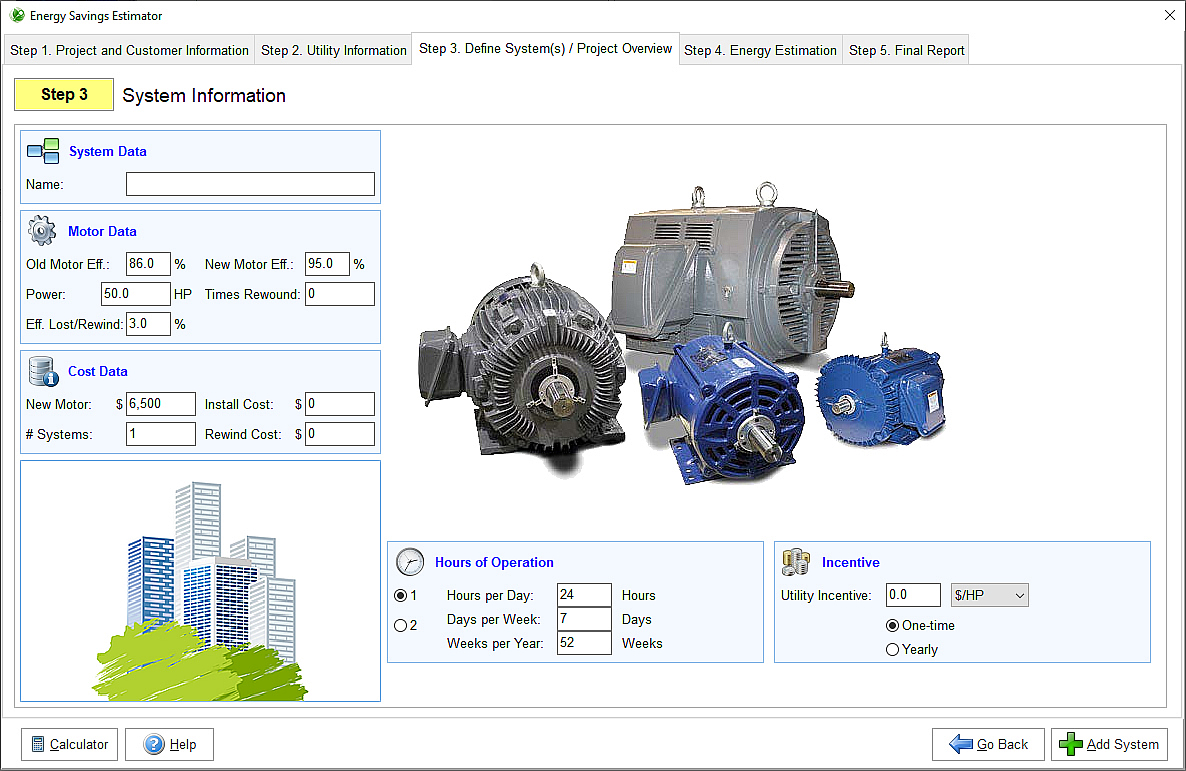1186x771 pixels.
Task: Click the Motor Data gear icon
Action: [42, 231]
